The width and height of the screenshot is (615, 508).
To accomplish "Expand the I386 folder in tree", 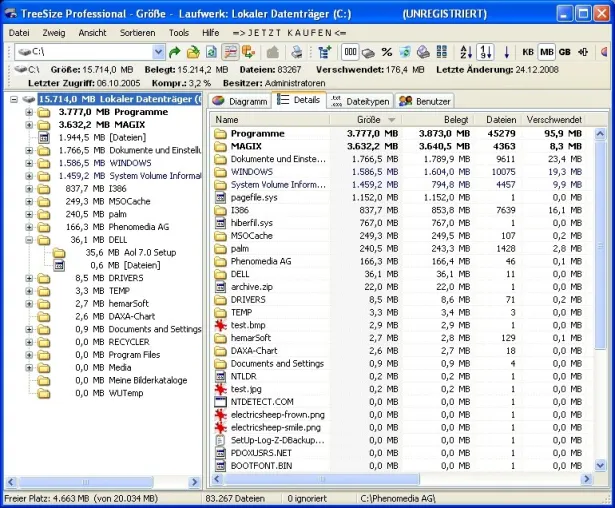I will pos(29,189).
